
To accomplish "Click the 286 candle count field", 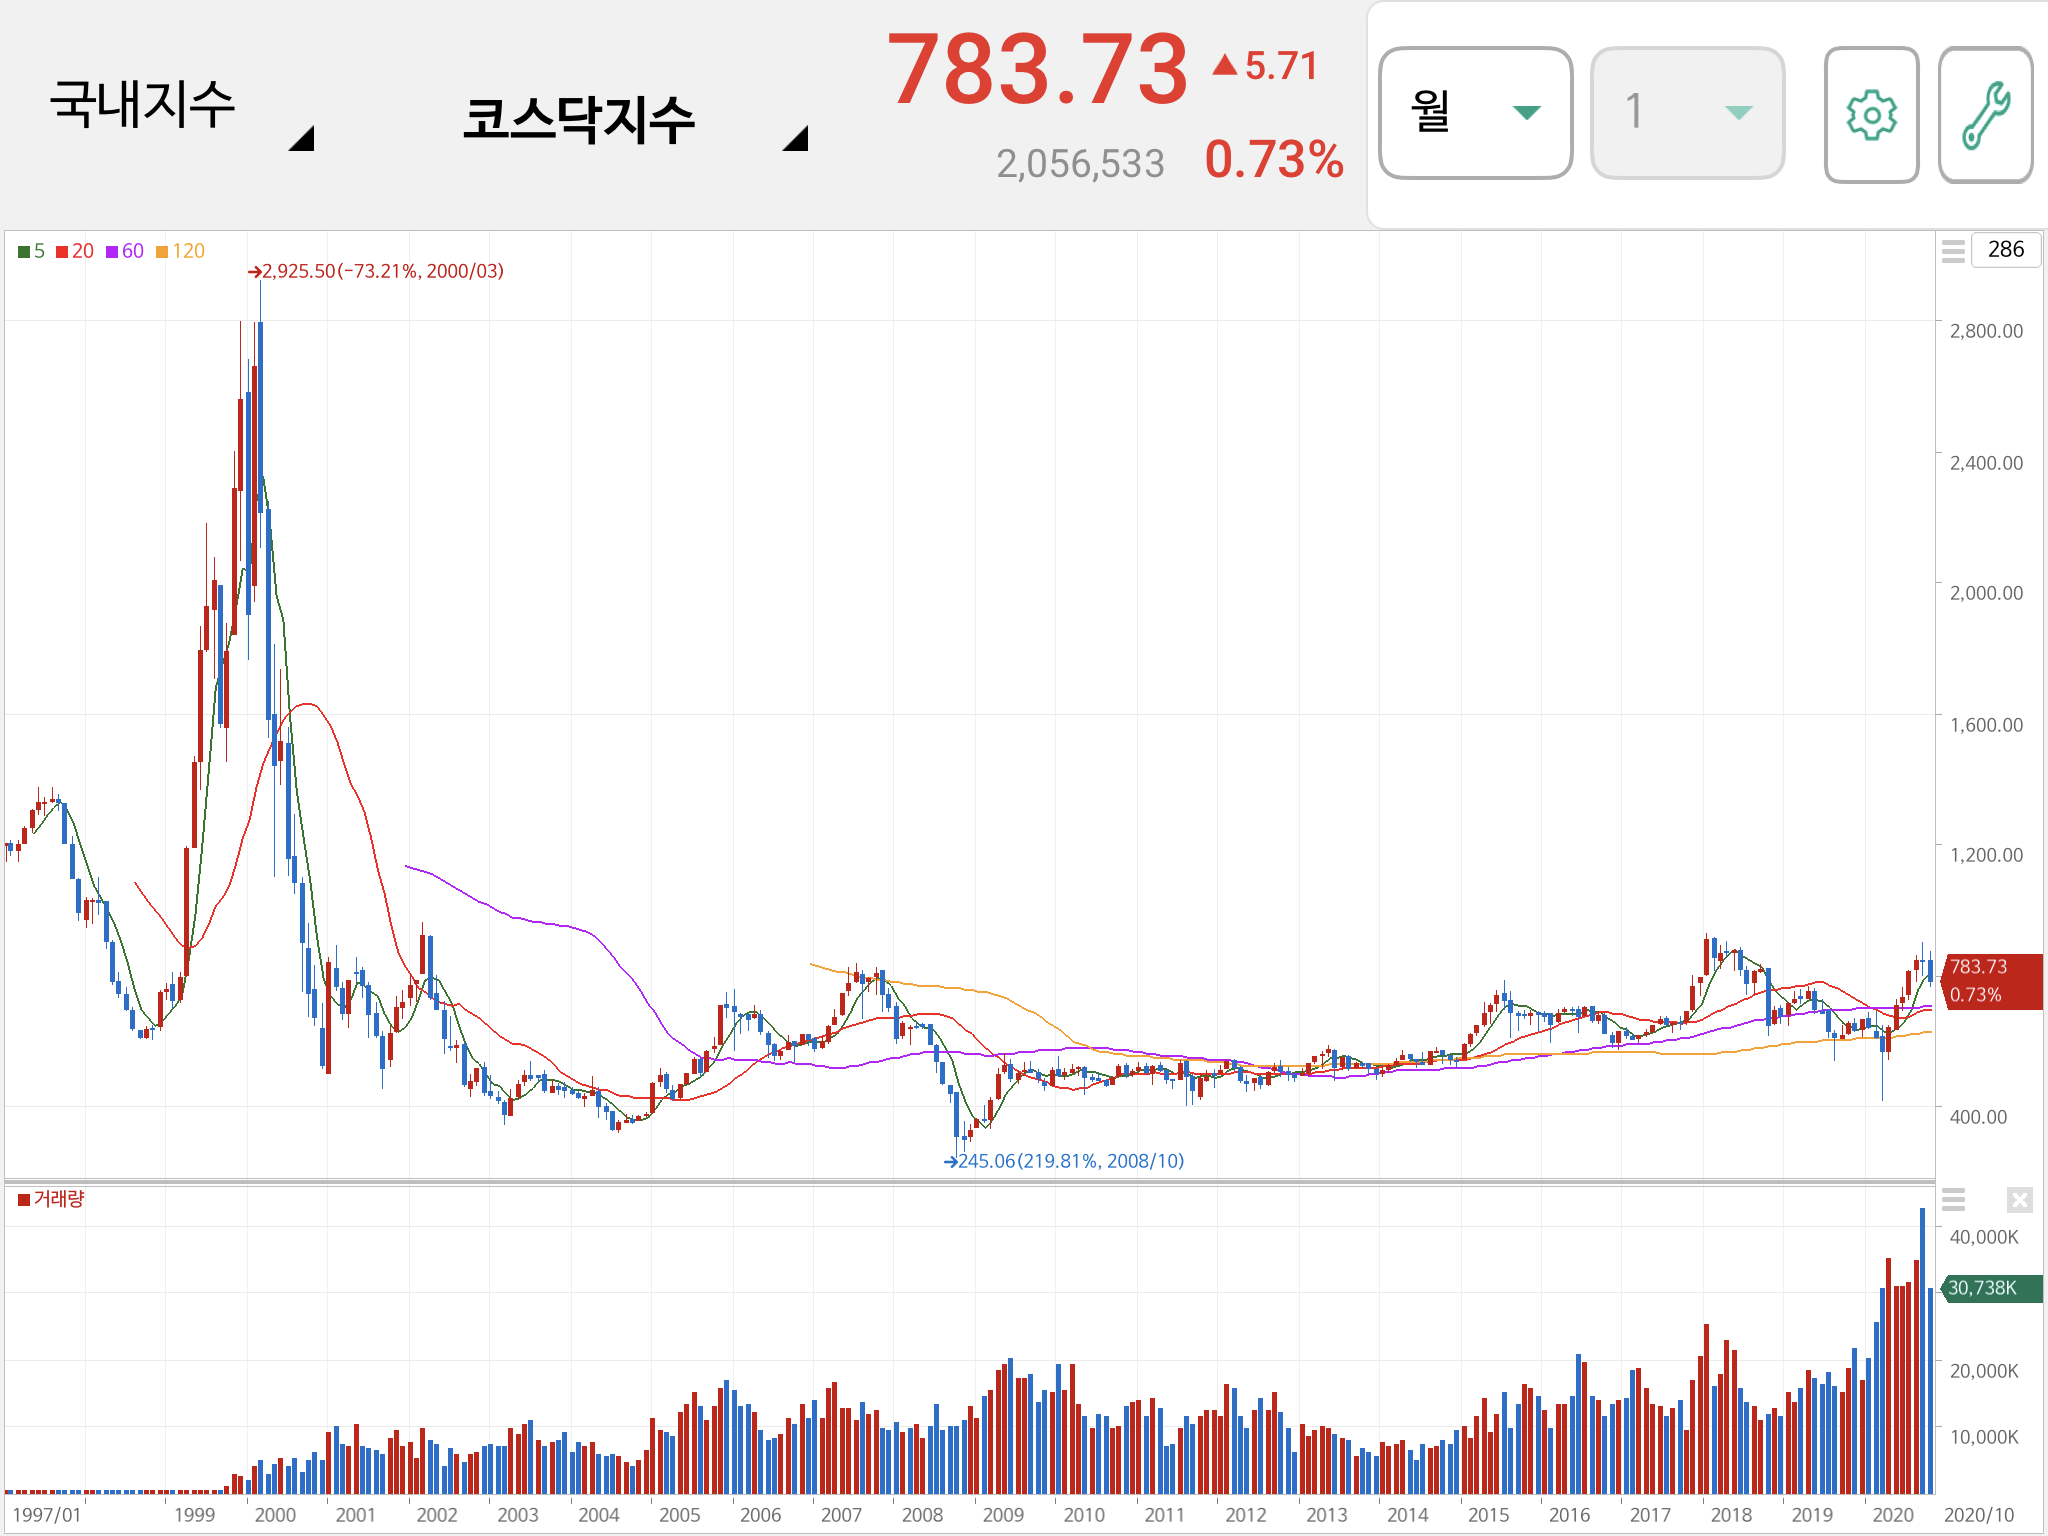I will coord(2005,250).
